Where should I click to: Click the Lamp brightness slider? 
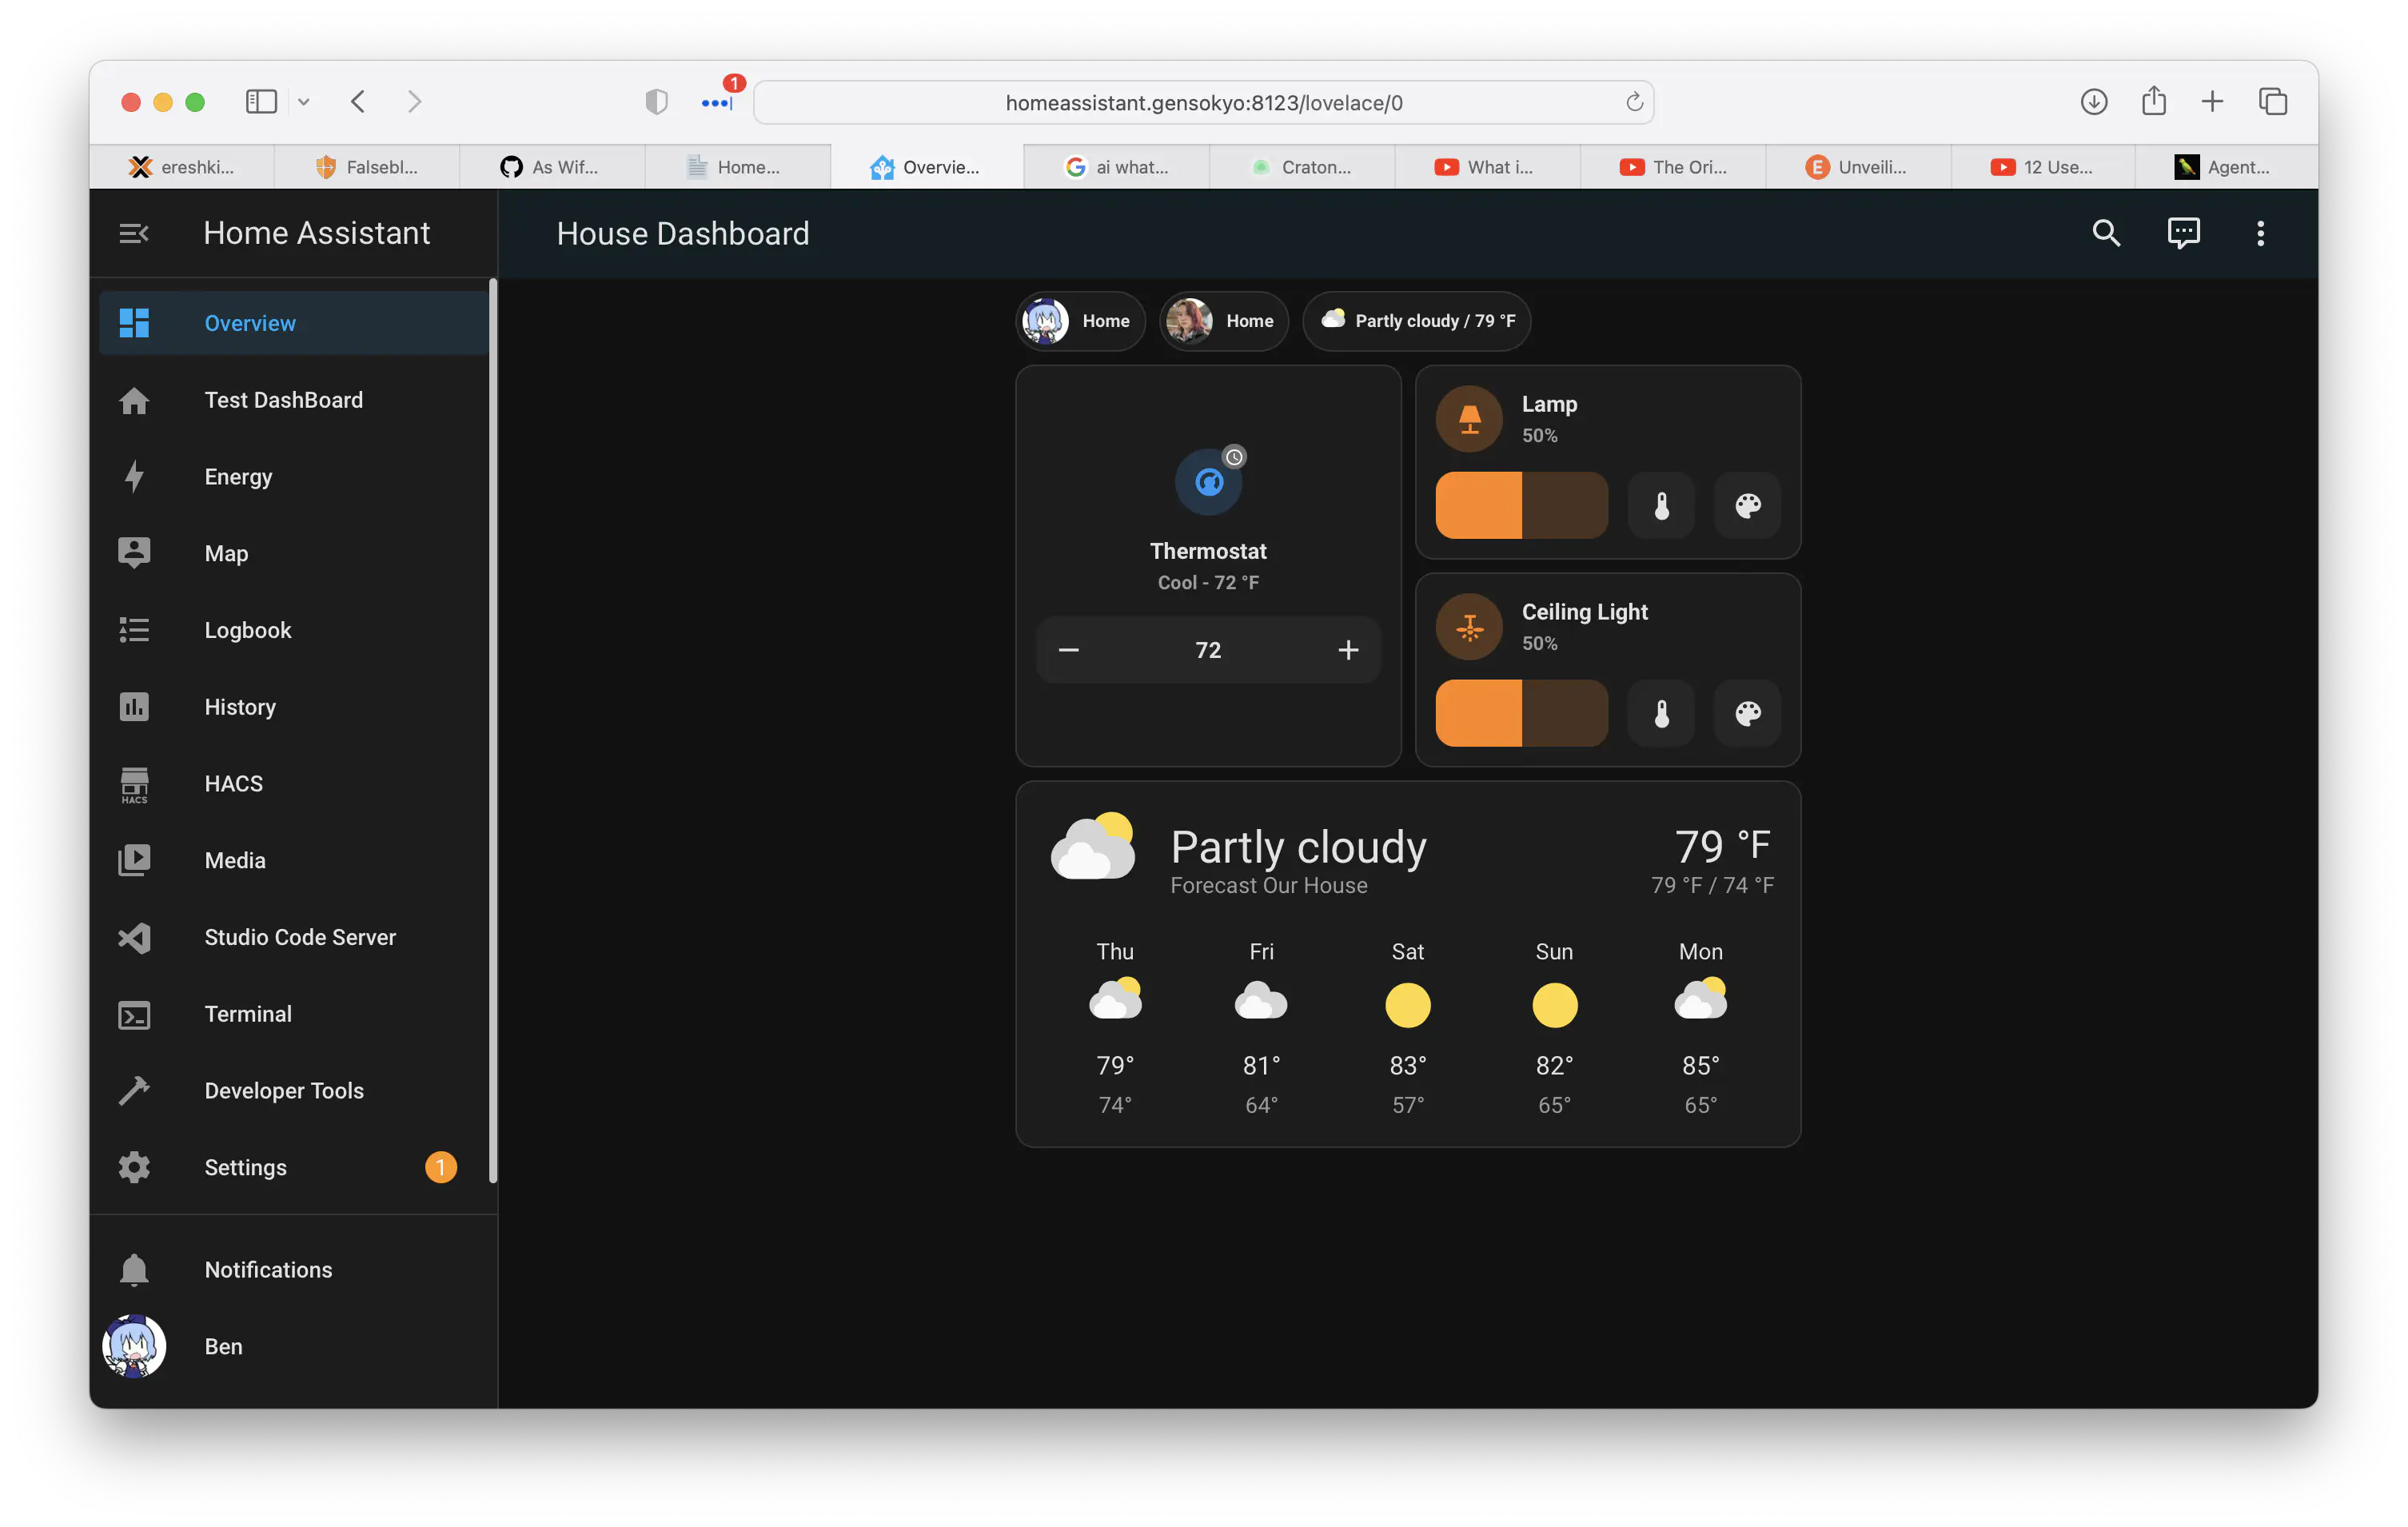[1521, 506]
